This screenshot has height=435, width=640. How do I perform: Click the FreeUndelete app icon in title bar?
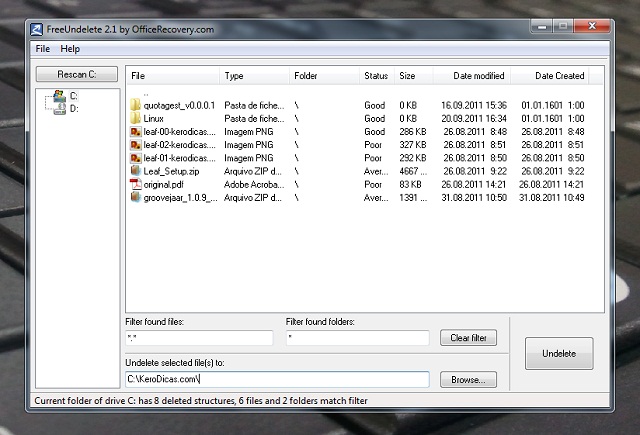coord(36,29)
